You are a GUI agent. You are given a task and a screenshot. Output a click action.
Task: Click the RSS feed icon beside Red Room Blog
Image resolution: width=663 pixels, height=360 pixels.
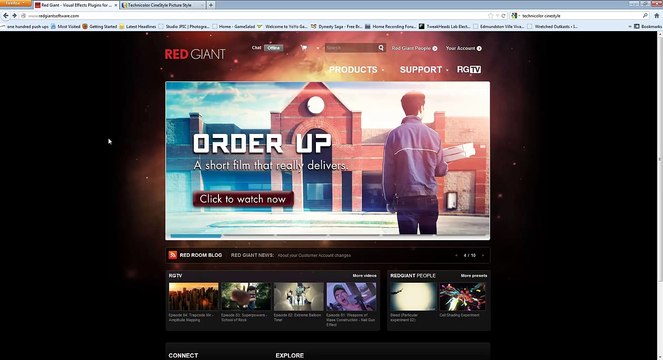tap(173, 255)
